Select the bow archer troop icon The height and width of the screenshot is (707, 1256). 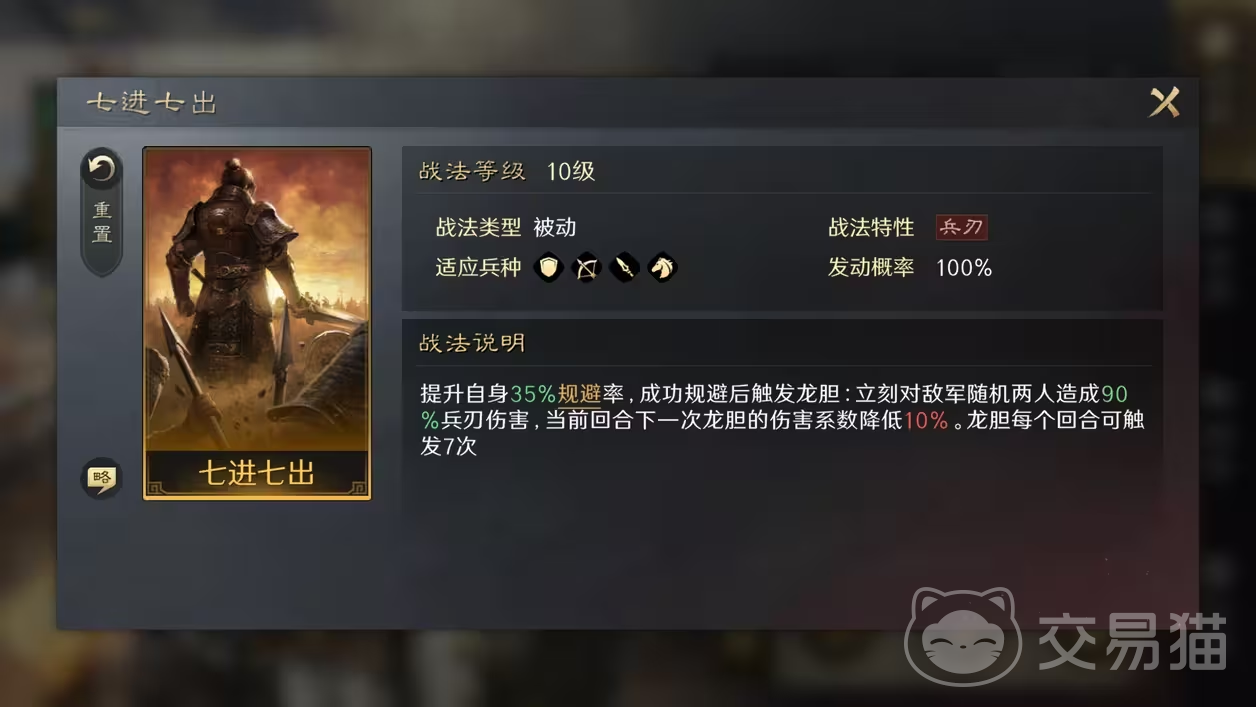pos(586,267)
